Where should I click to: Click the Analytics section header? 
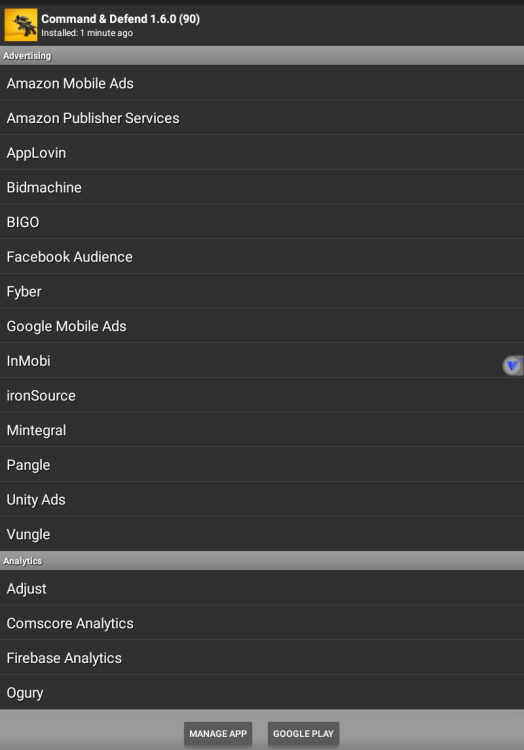pos(262,561)
